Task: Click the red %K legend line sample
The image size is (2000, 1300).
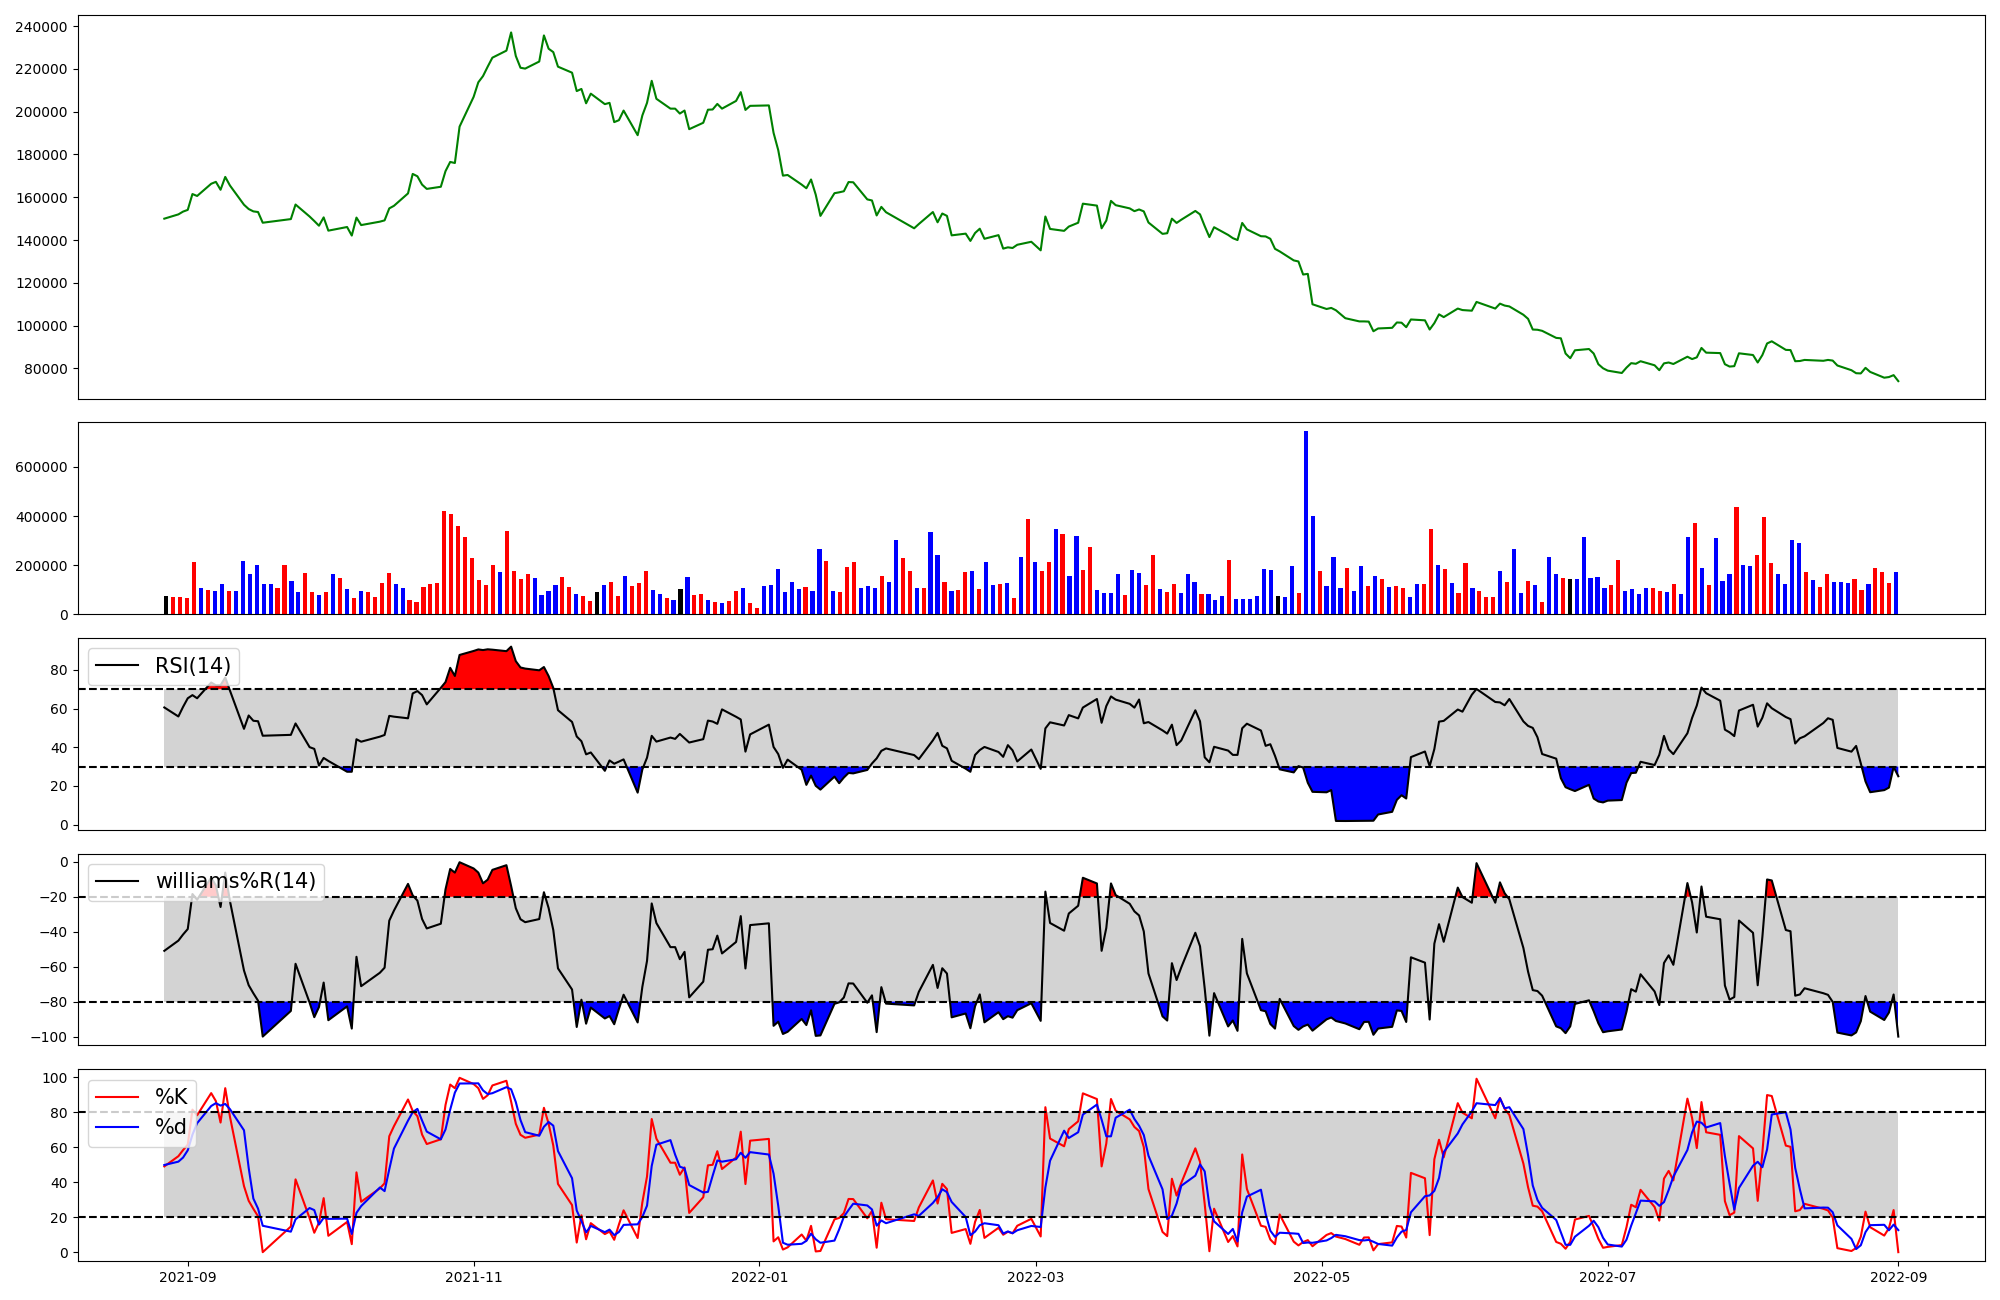Action: pyautogui.click(x=117, y=1097)
